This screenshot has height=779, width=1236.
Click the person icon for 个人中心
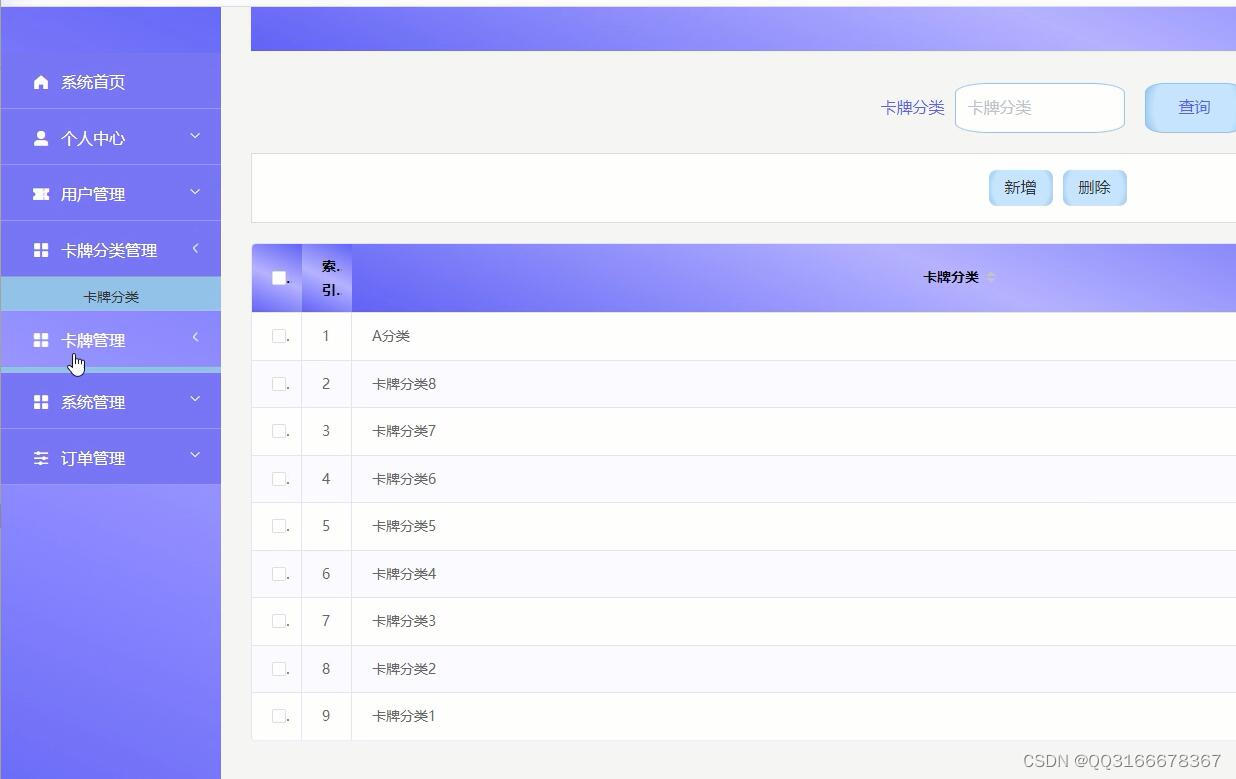point(40,137)
